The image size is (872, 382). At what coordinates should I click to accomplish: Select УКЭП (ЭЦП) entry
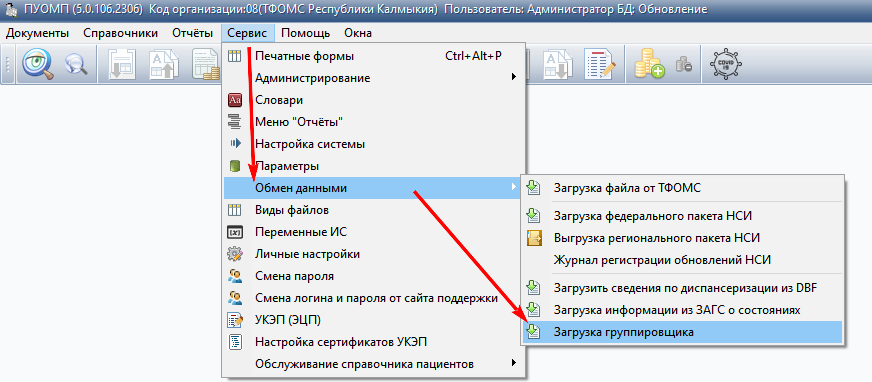tap(374, 320)
